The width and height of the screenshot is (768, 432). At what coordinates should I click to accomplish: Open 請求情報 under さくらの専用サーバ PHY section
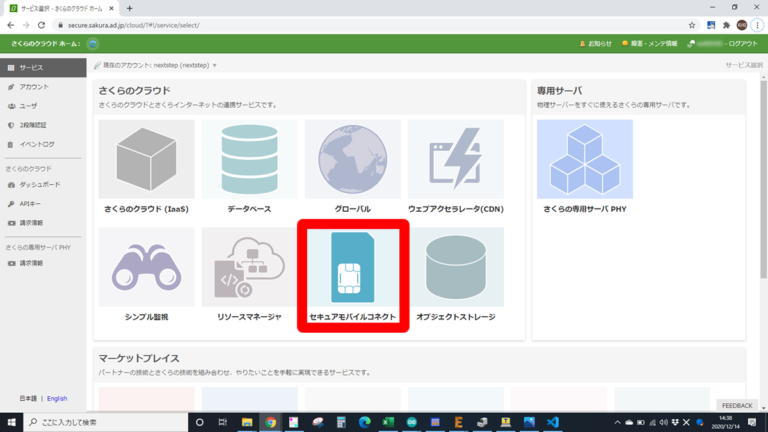click(43, 263)
